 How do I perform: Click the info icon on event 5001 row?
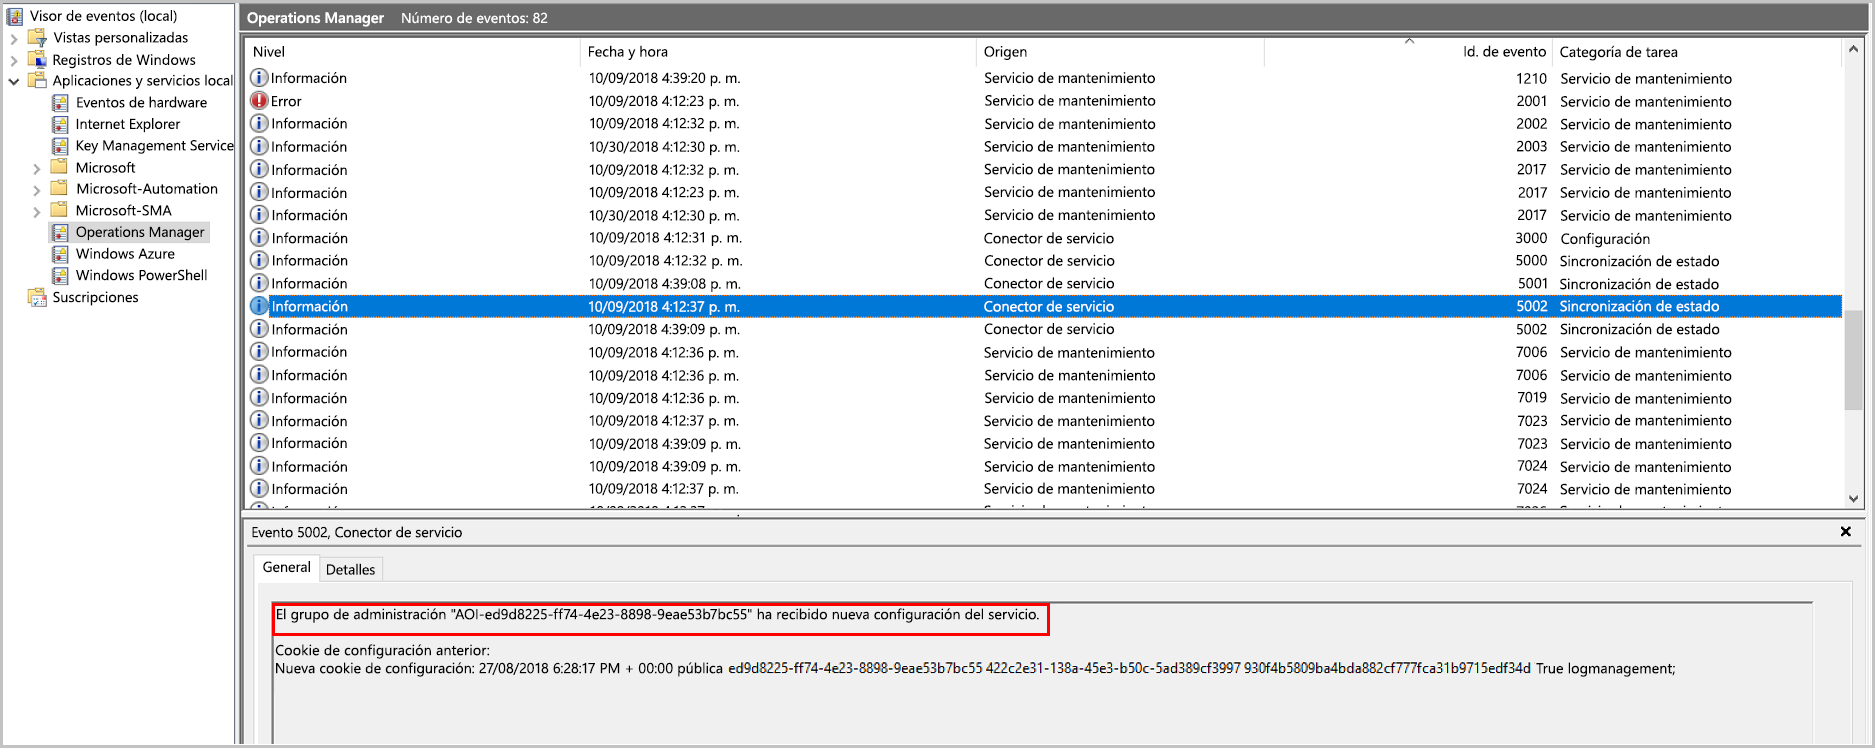click(259, 284)
